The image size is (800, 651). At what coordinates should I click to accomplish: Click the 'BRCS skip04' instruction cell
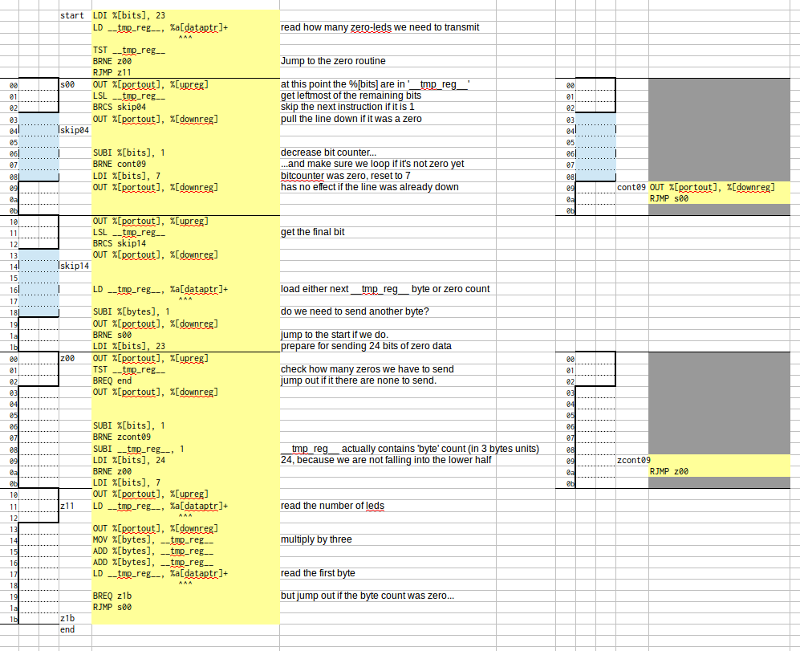[119, 107]
